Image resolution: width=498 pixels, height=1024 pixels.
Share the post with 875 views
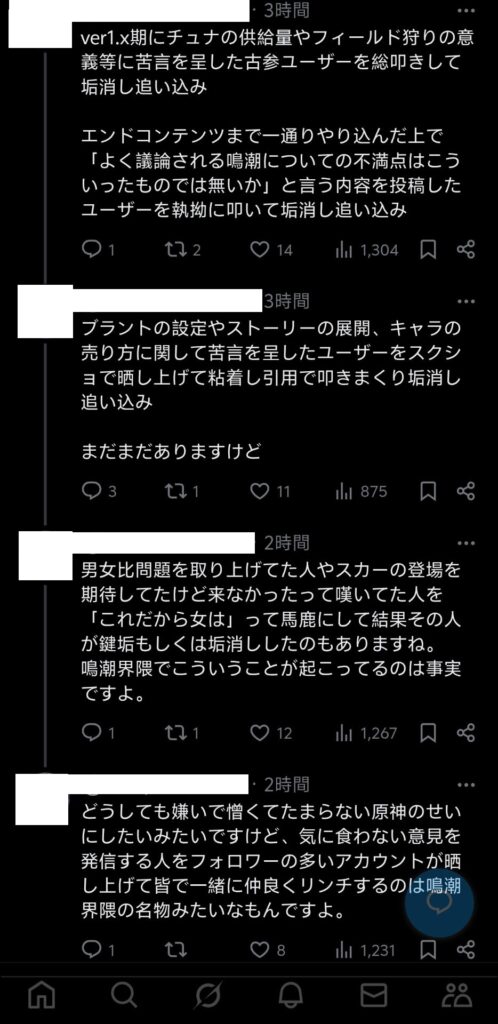465,491
